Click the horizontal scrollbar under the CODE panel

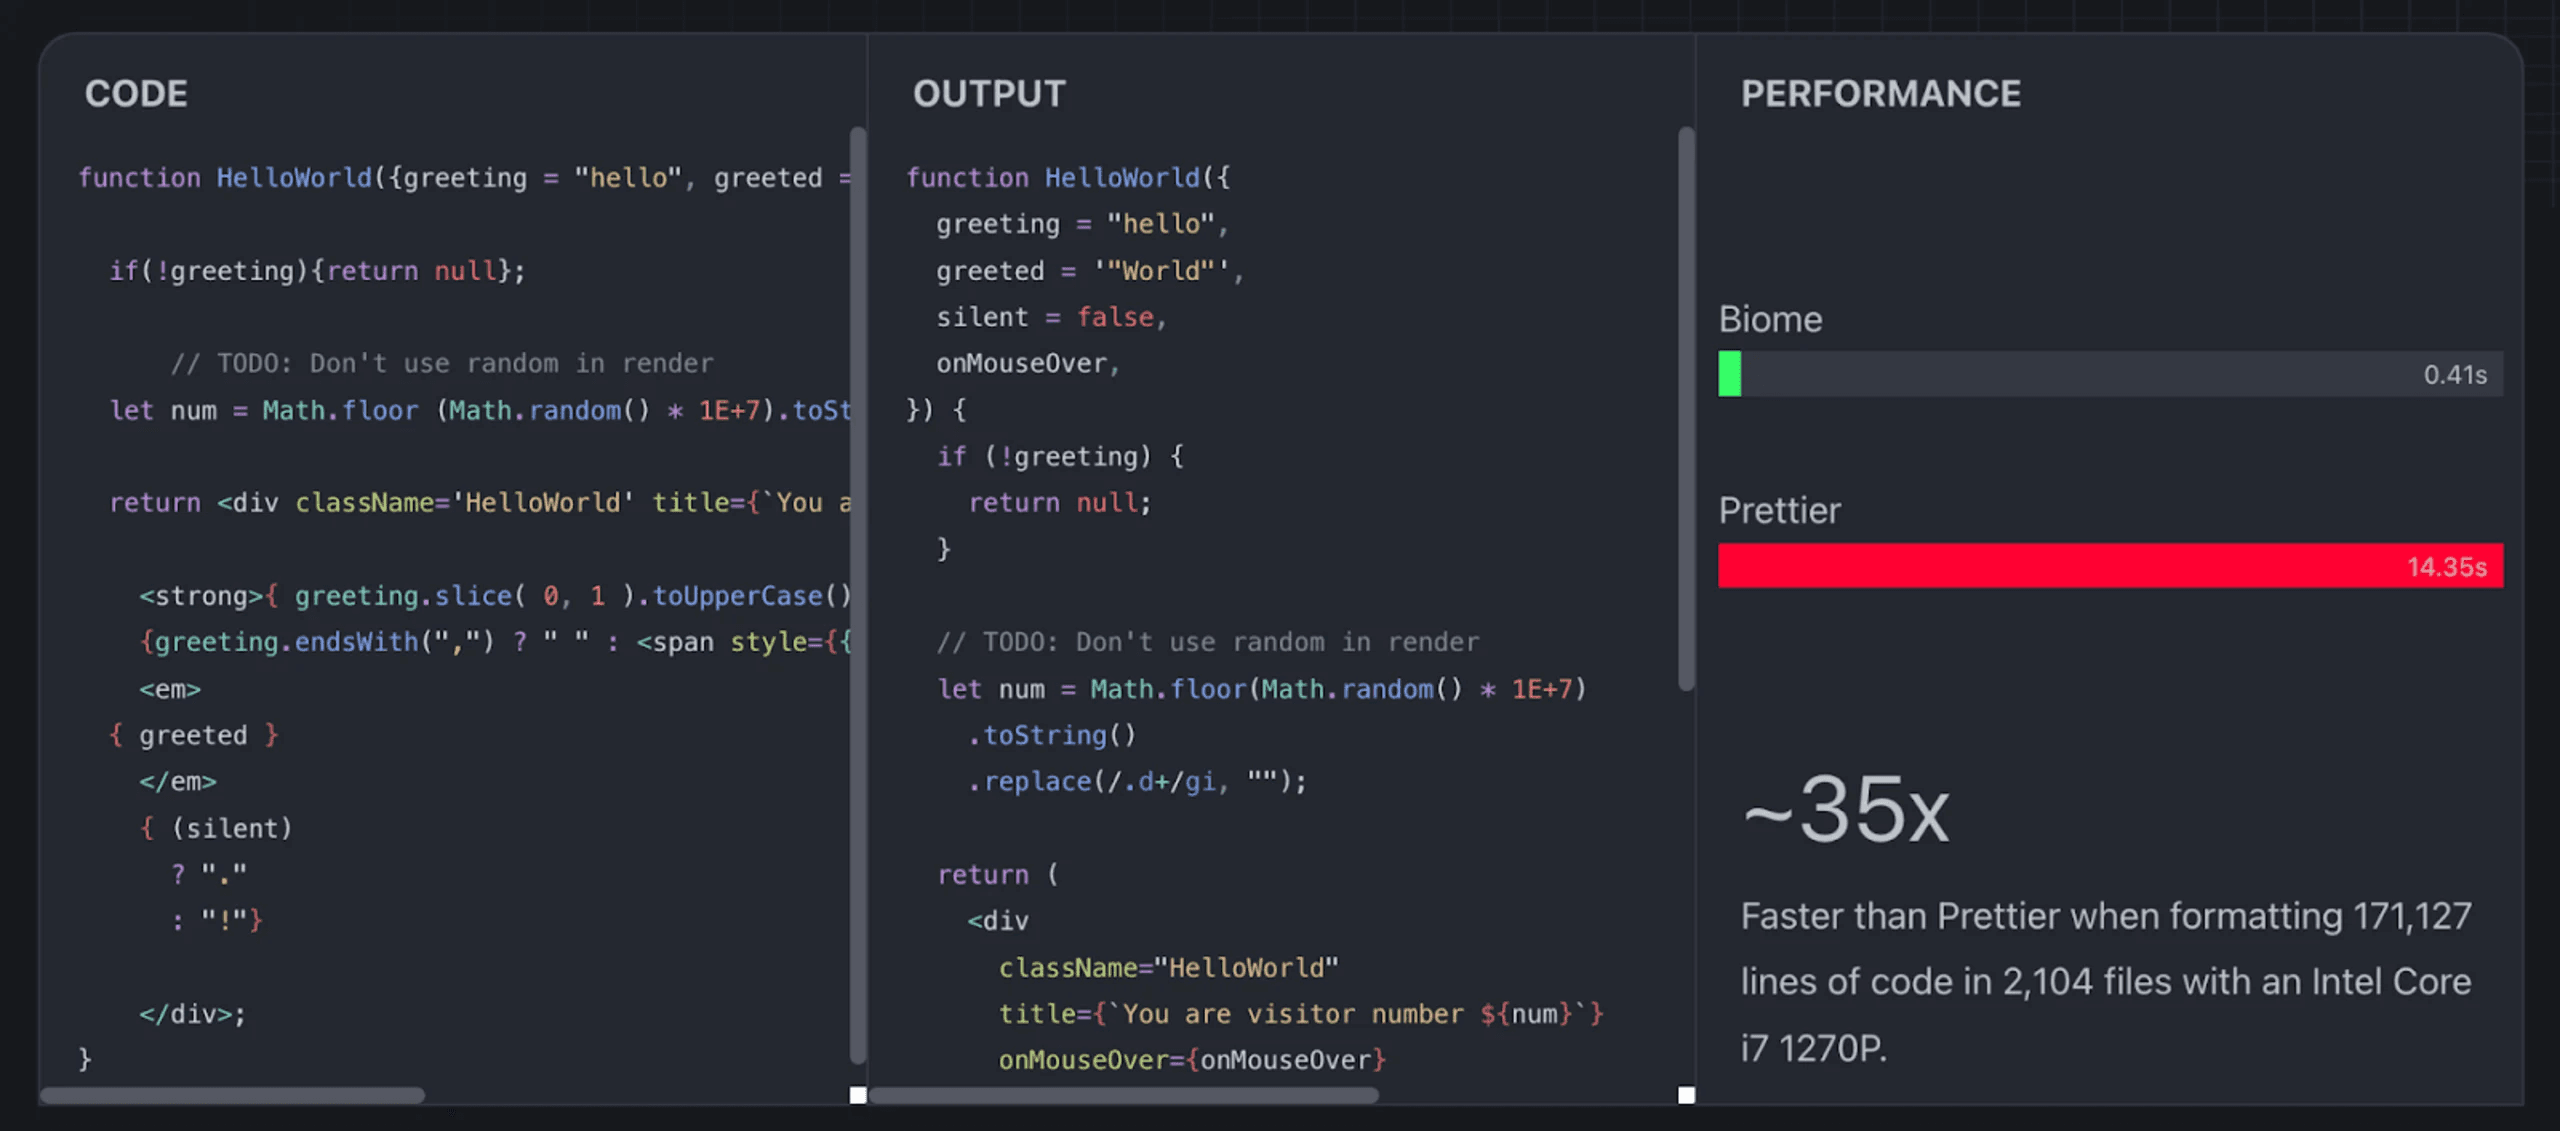tap(235, 1095)
